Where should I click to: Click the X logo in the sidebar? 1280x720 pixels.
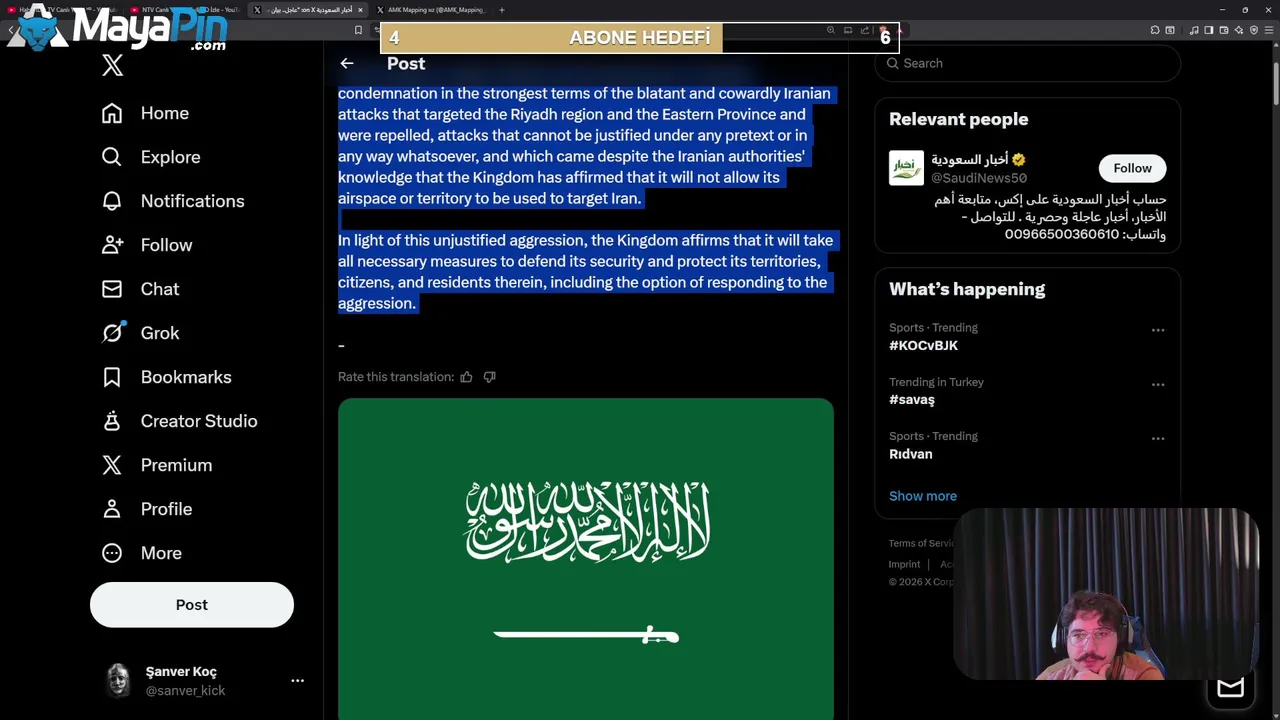[x=112, y=66]
